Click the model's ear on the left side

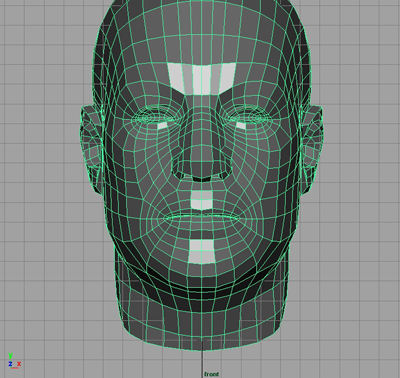coord(91,147)
